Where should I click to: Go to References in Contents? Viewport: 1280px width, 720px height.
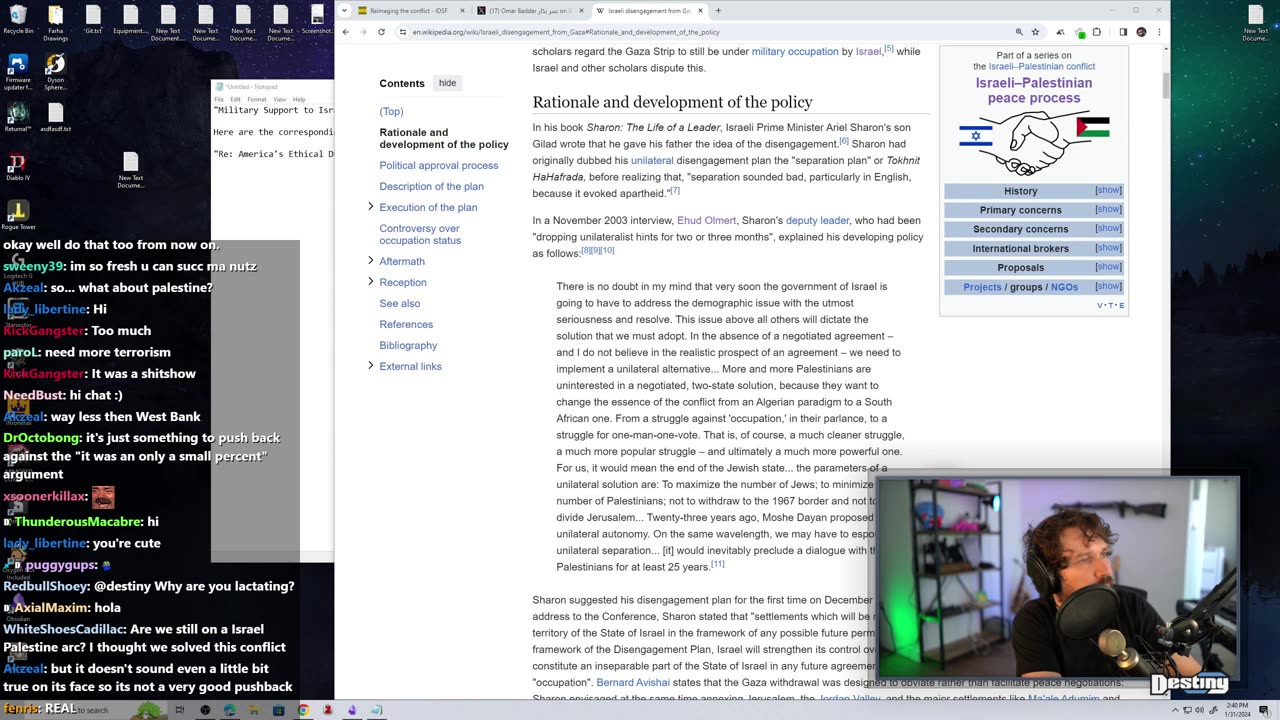tap(406, 324)
